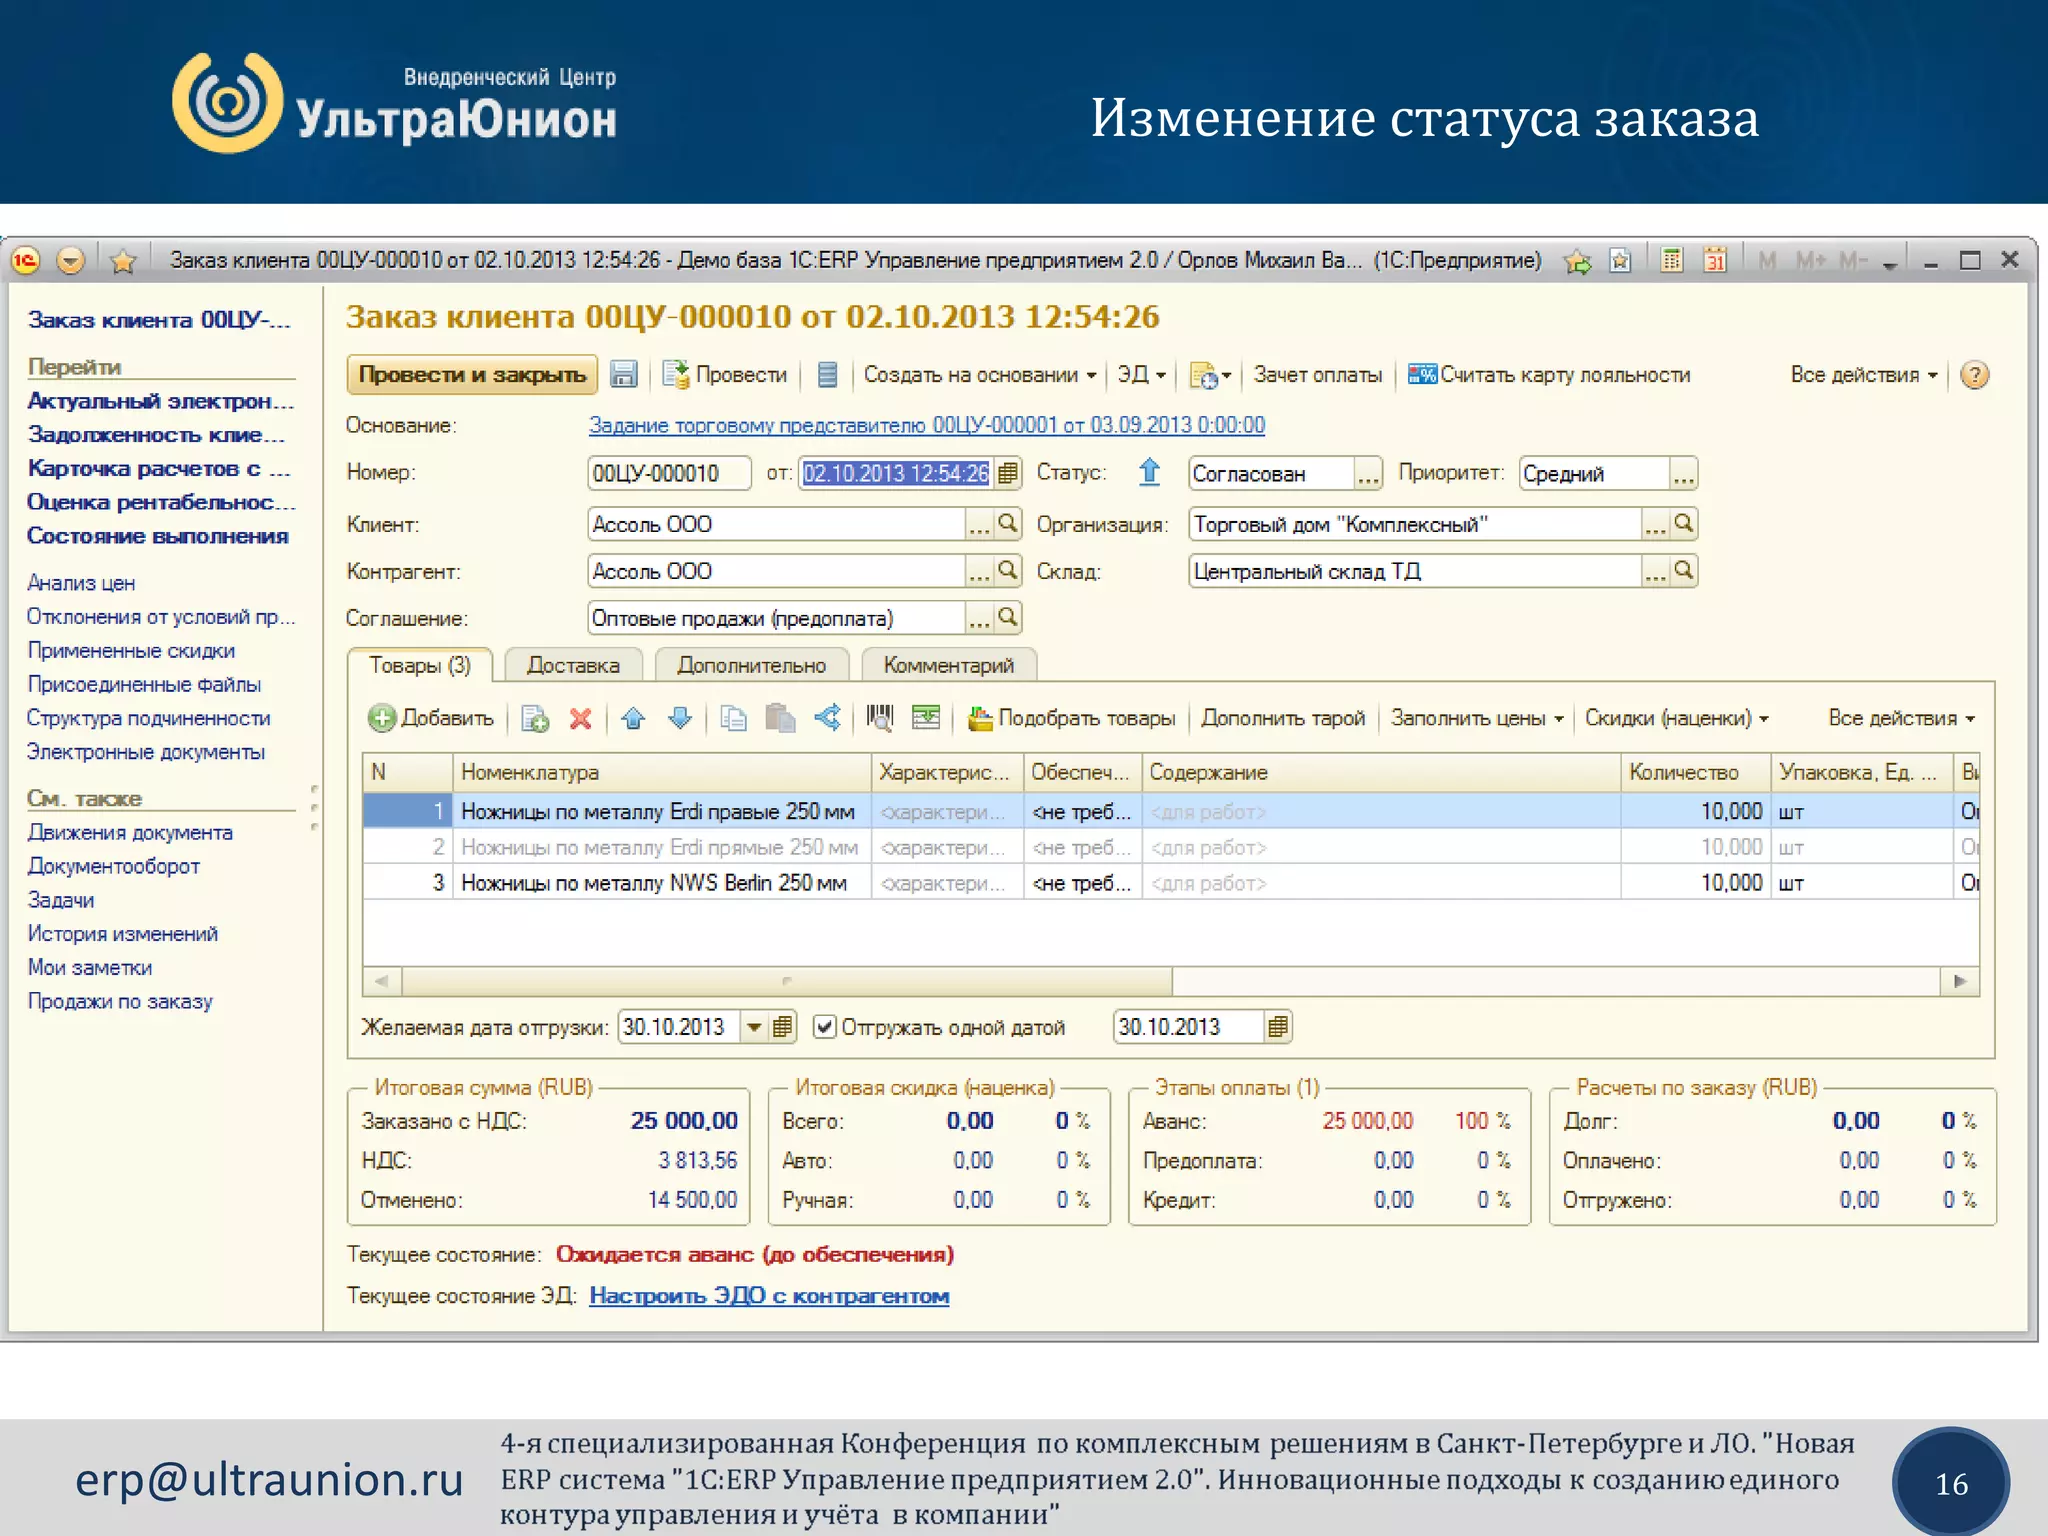2048x1536 pixels.
Task: Click the Номер input field
Action: [x=669, y=473]
